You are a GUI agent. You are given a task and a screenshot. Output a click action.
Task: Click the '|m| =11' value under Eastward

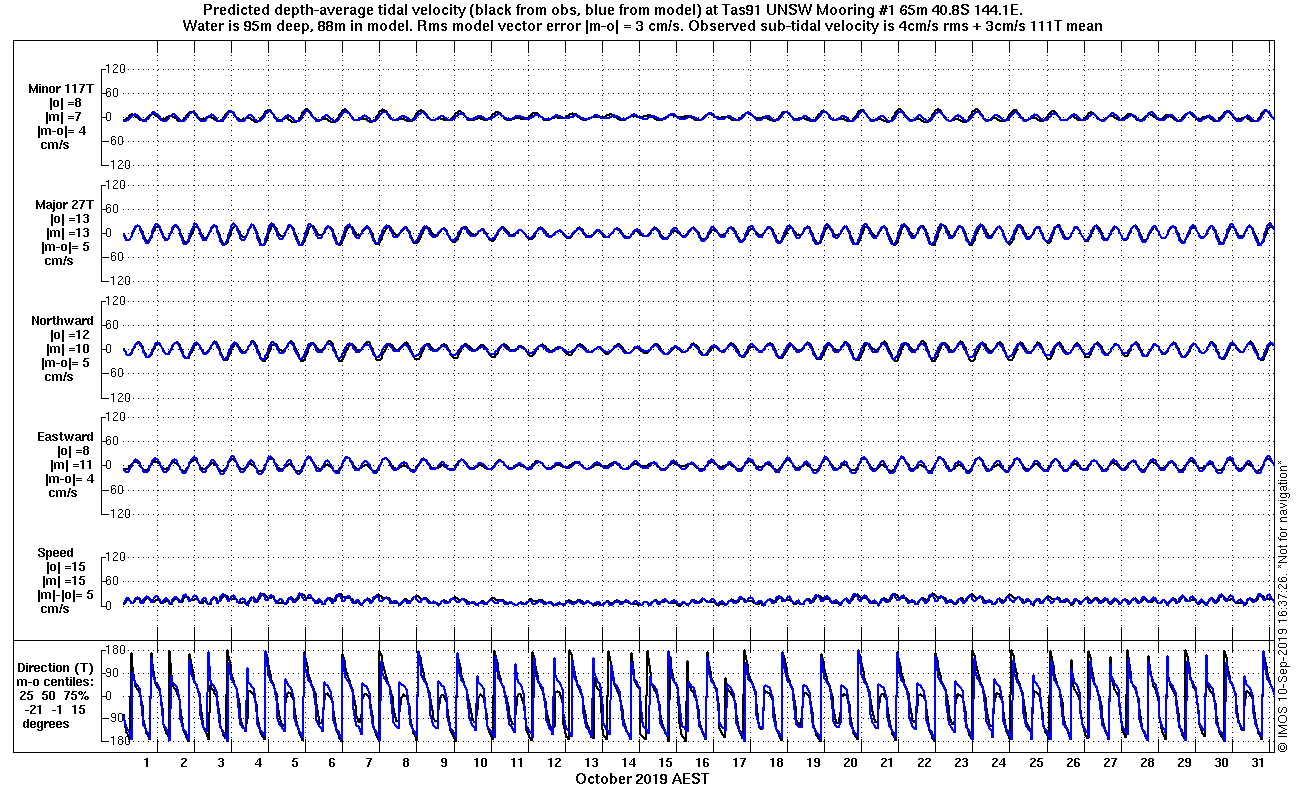pos(72,465)
